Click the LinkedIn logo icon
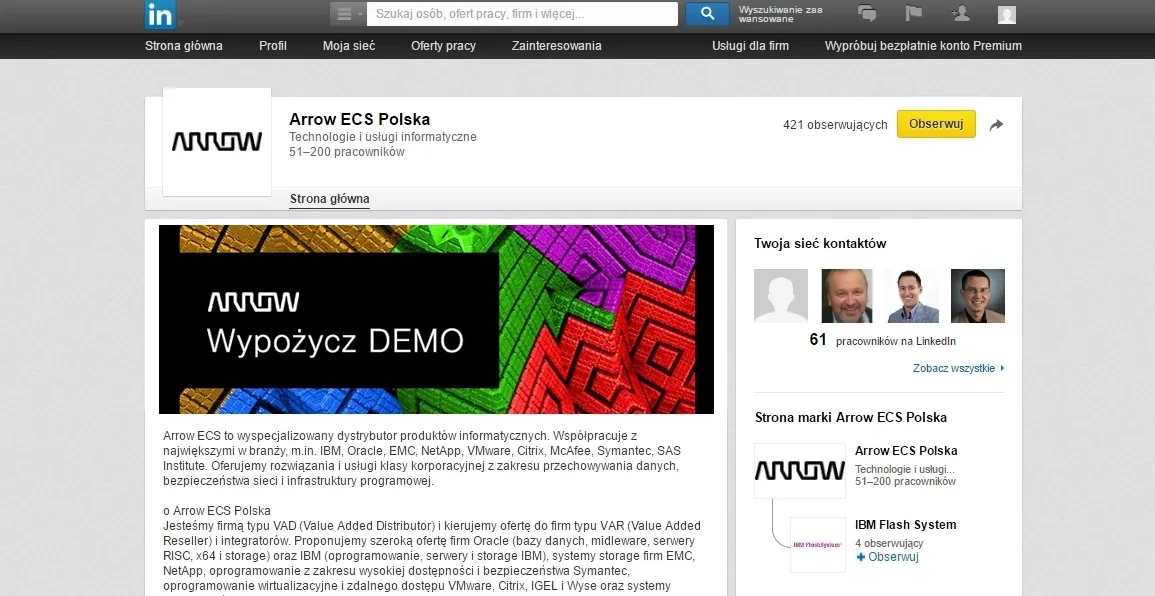 pos(161,15)
